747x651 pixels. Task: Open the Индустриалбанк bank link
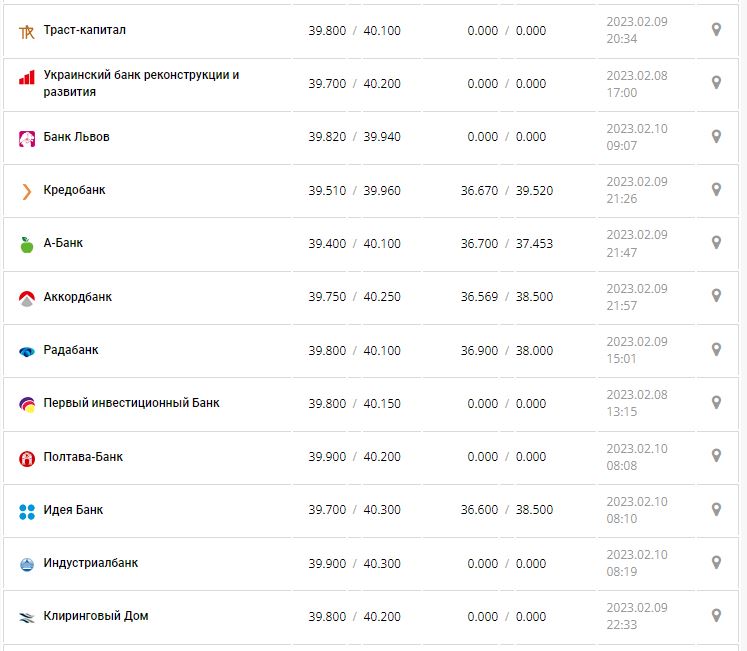click(91, 563)
